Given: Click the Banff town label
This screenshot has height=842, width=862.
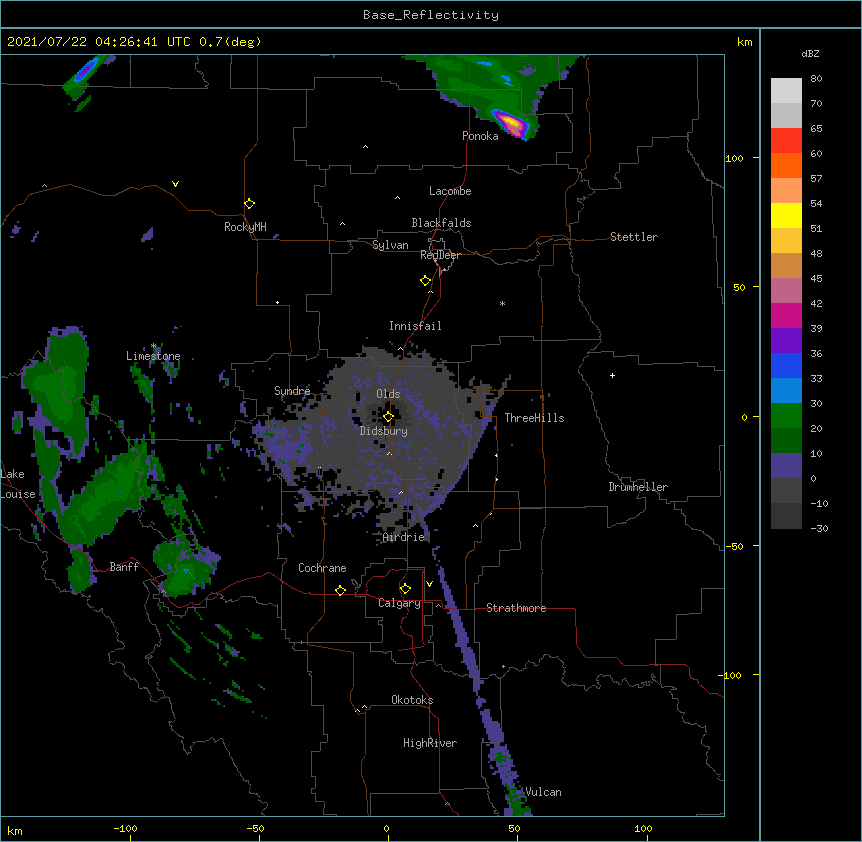Looking at the screenshot, I should click(x=124, y=567).
